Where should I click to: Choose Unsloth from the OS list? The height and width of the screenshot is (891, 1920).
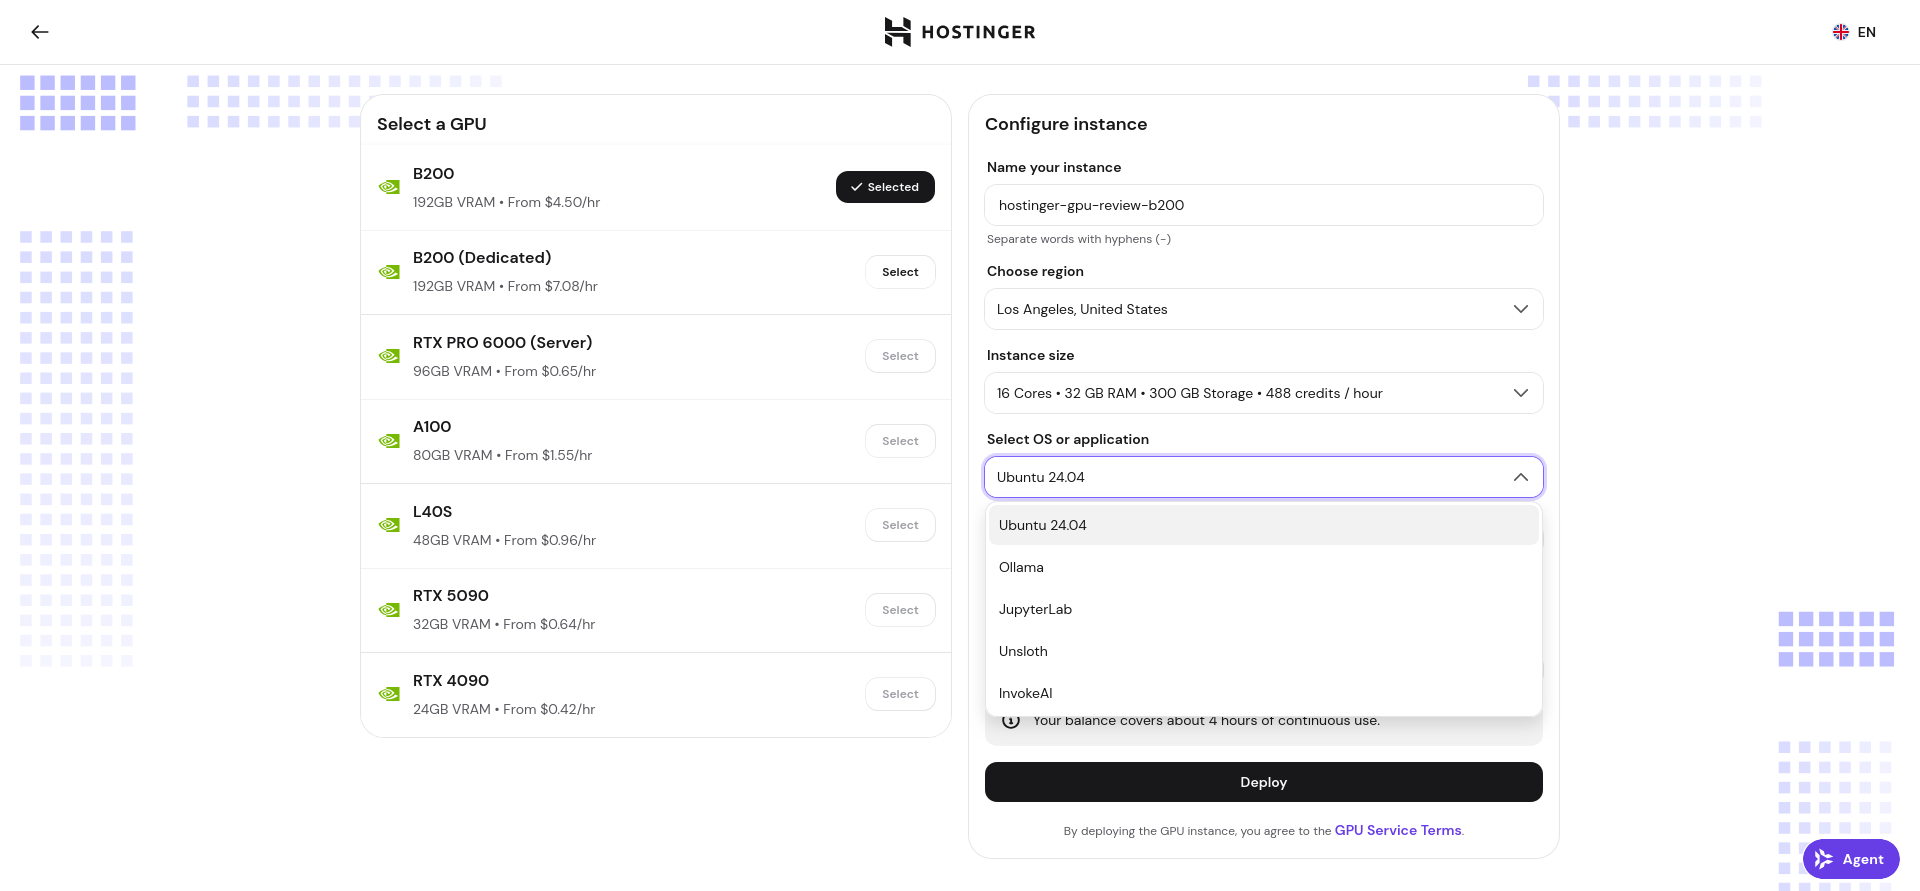click(x=1263, y=651)
